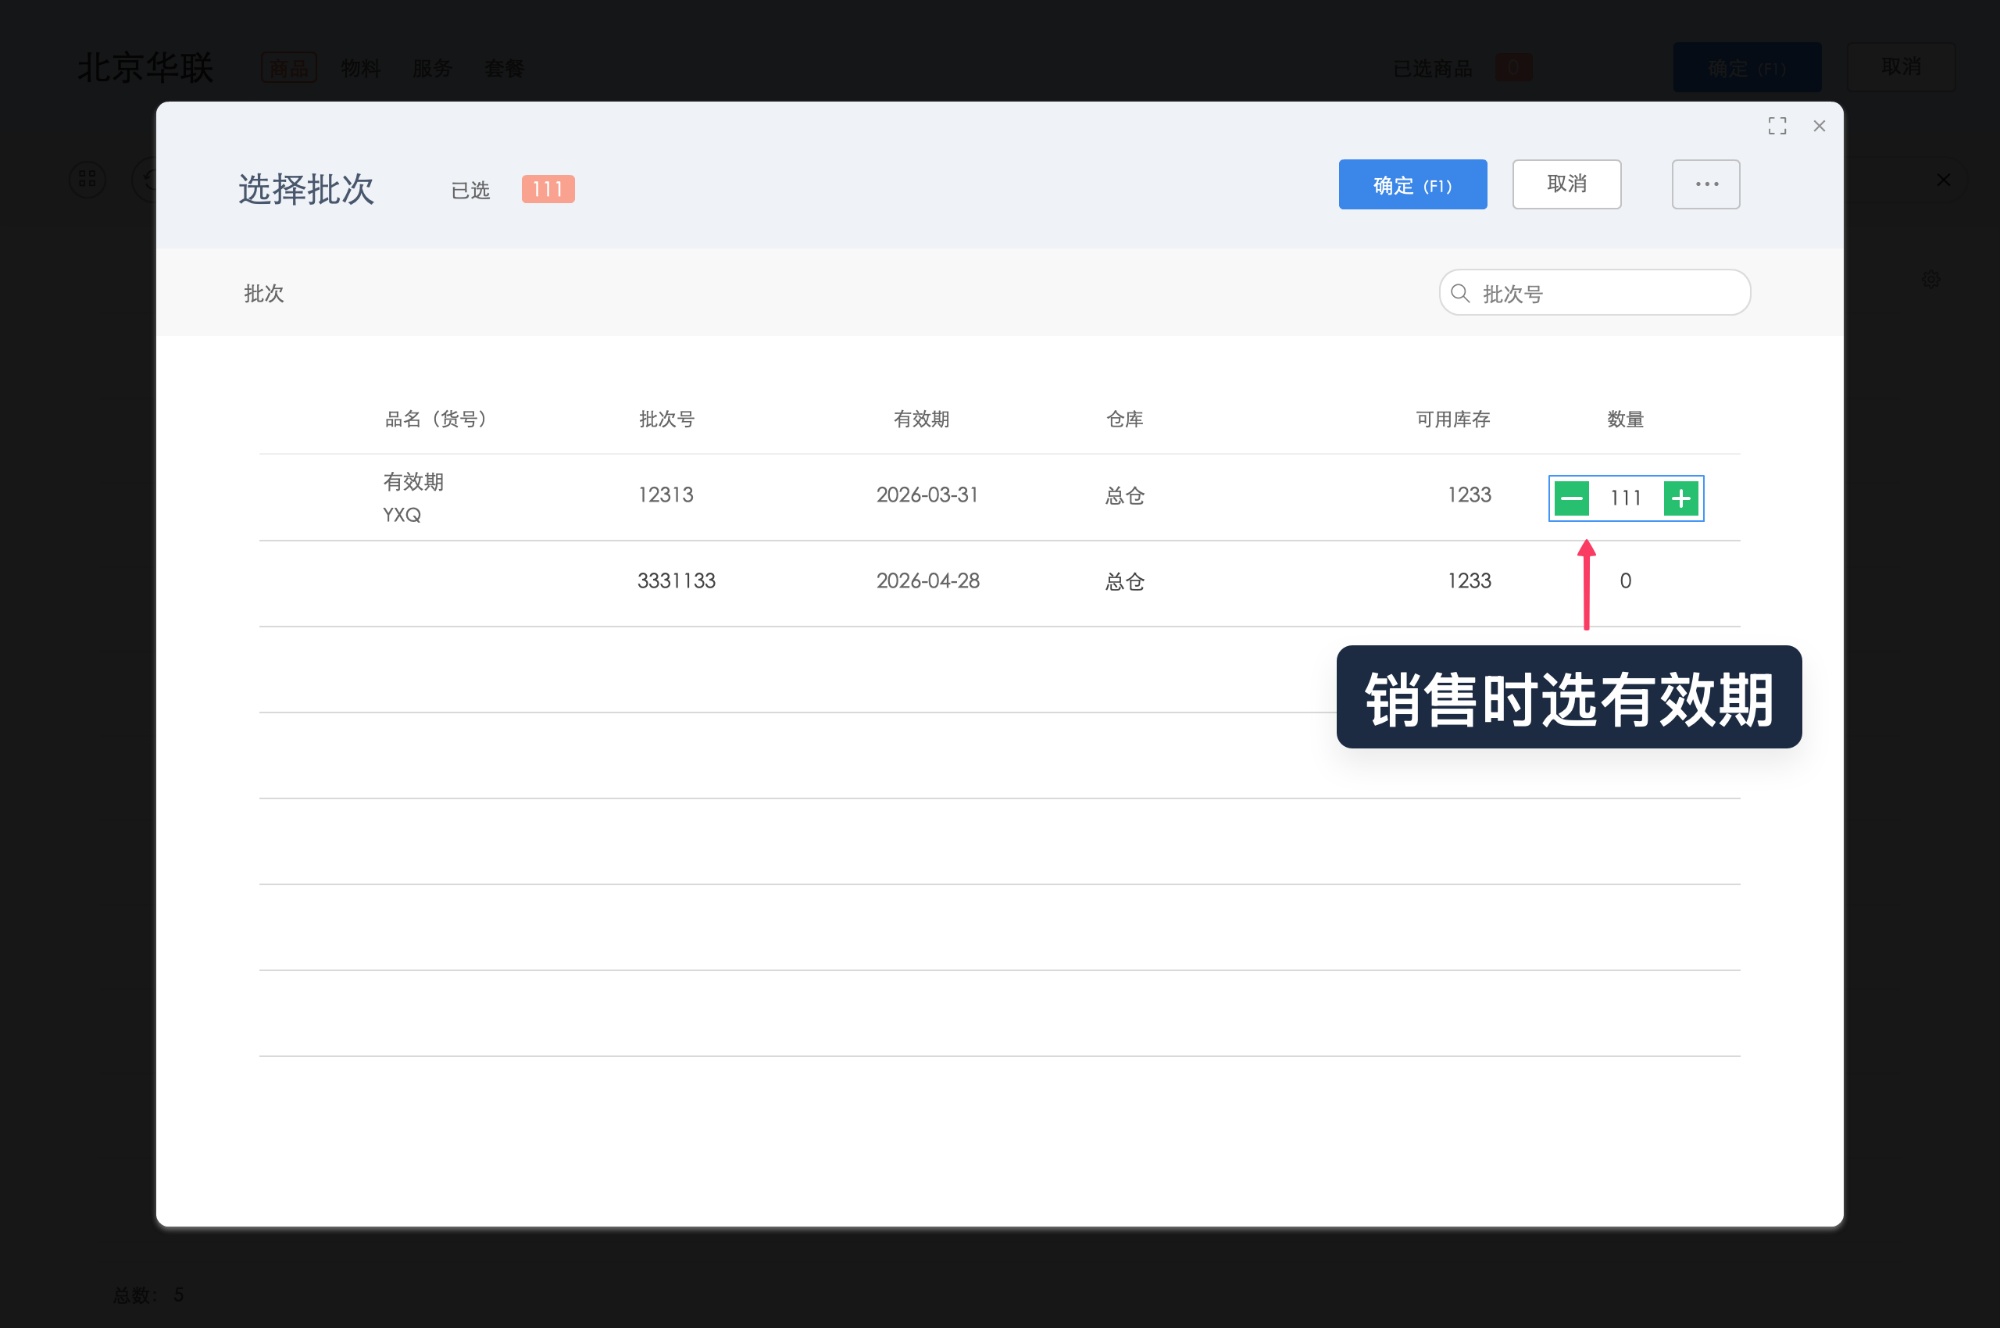Click the top-bar 确定 (F1) button
This screenshot has width=2000, height=1328.
1747,67
